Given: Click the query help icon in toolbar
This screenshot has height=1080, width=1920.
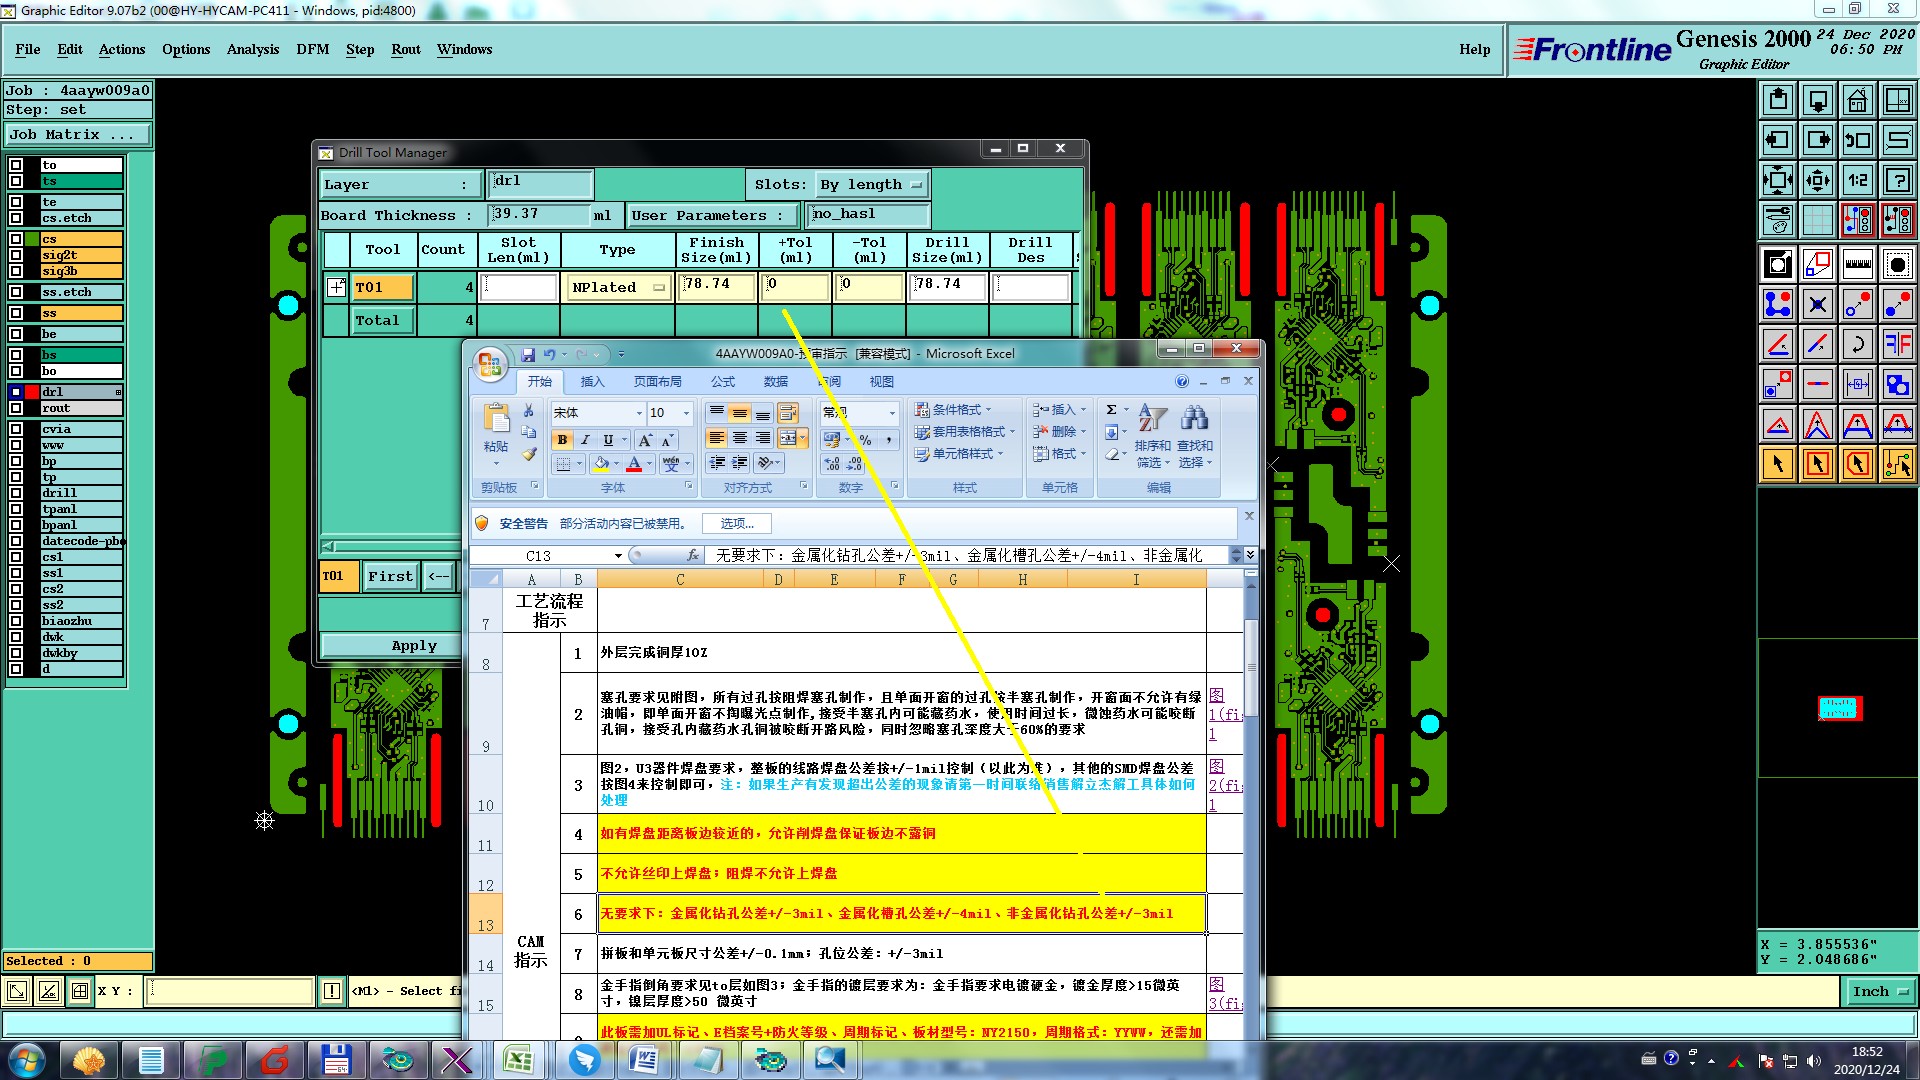Looking at the screenshot, I should 1897,180.
